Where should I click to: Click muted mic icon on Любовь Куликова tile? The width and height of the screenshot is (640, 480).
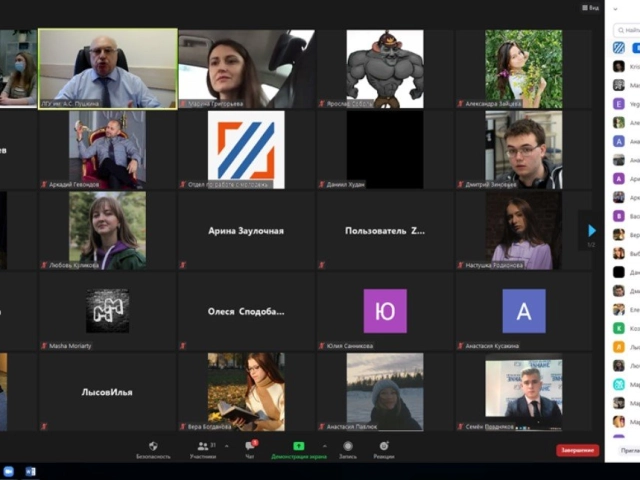(44, 265)
